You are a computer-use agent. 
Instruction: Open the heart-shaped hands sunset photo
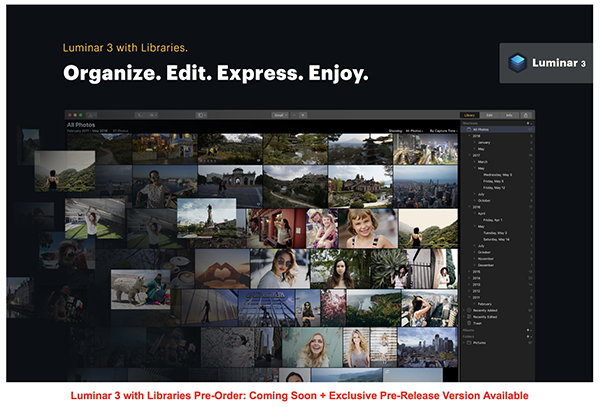tap(222, 269)
